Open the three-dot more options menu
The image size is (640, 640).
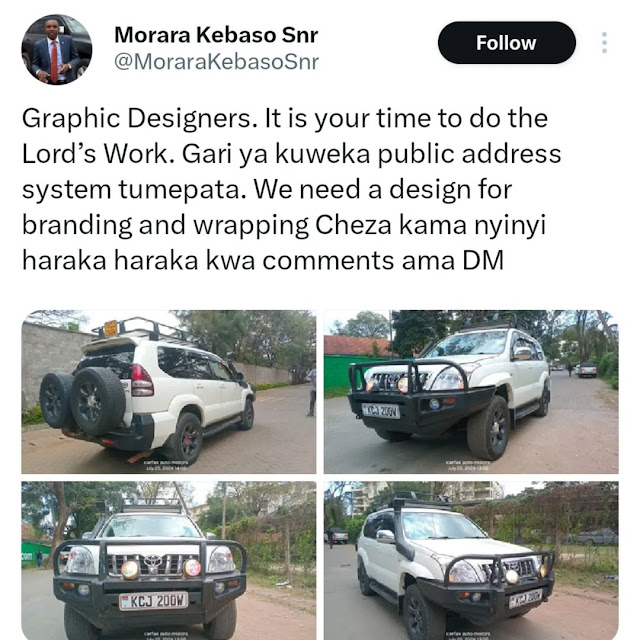[x=604, y=42]
